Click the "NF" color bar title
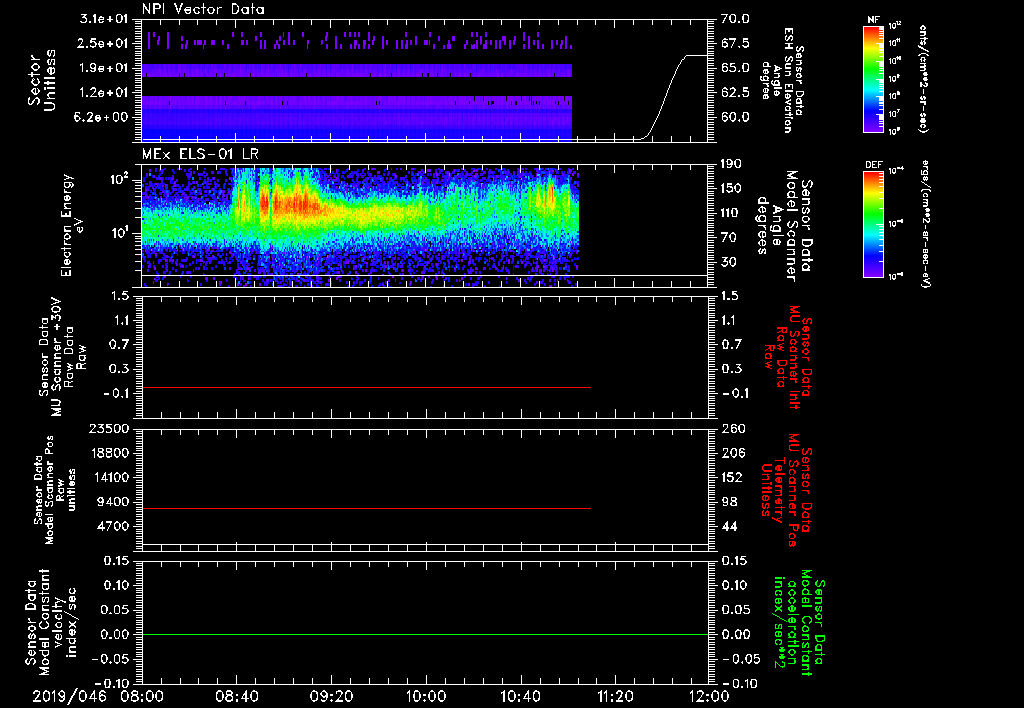The height and width of the screenshot is (708, 1024). click(x=873, y=20)
